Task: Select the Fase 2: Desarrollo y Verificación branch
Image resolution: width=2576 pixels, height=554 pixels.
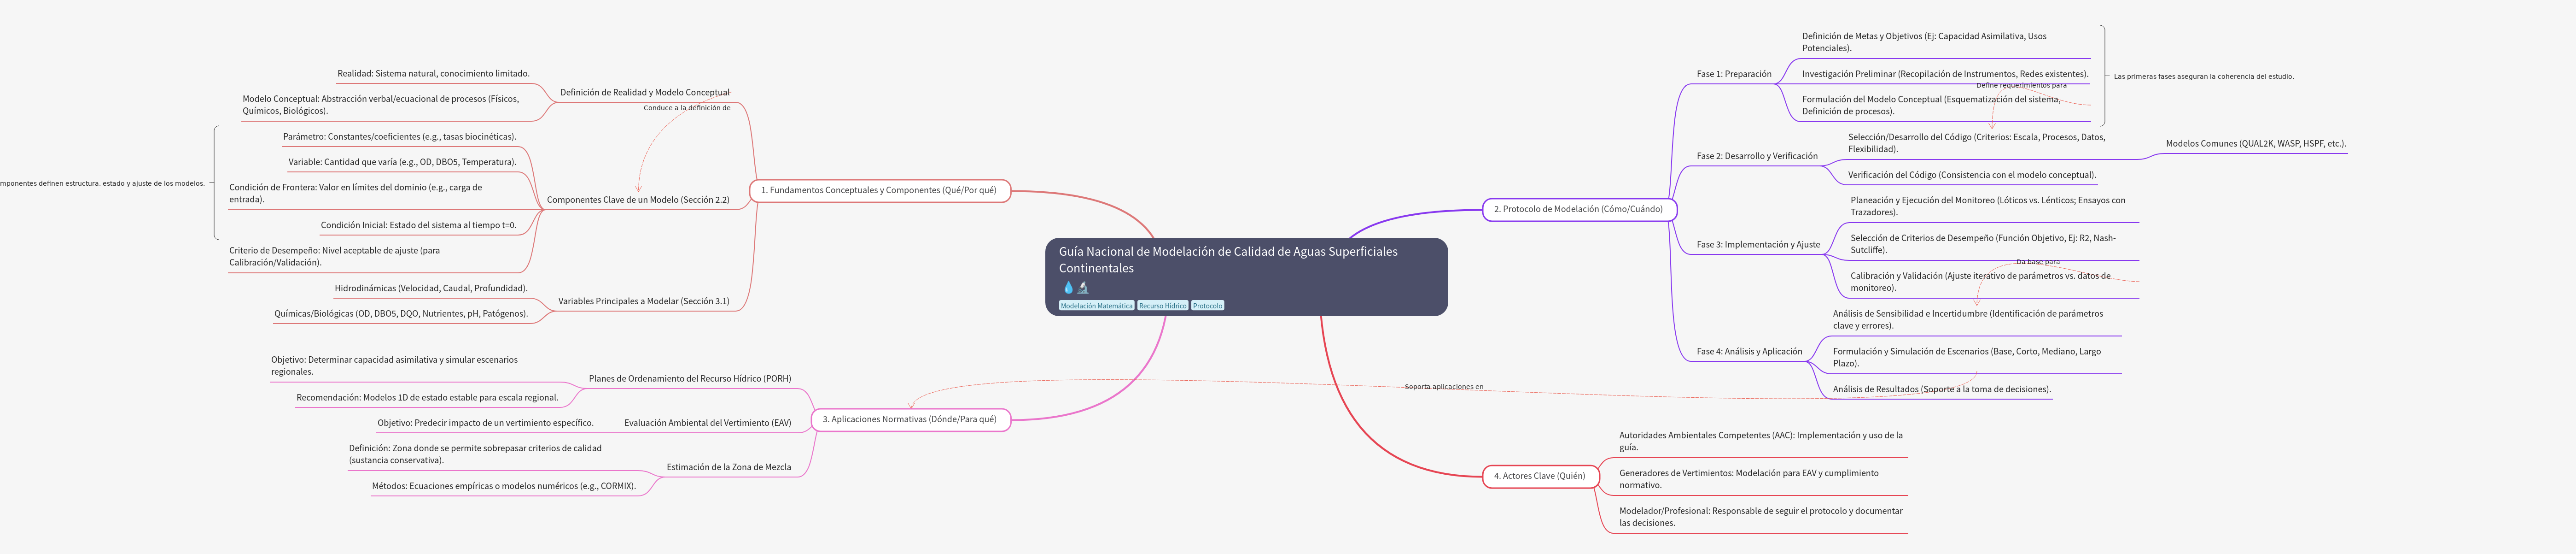Action: click(x=1757, y=156)
